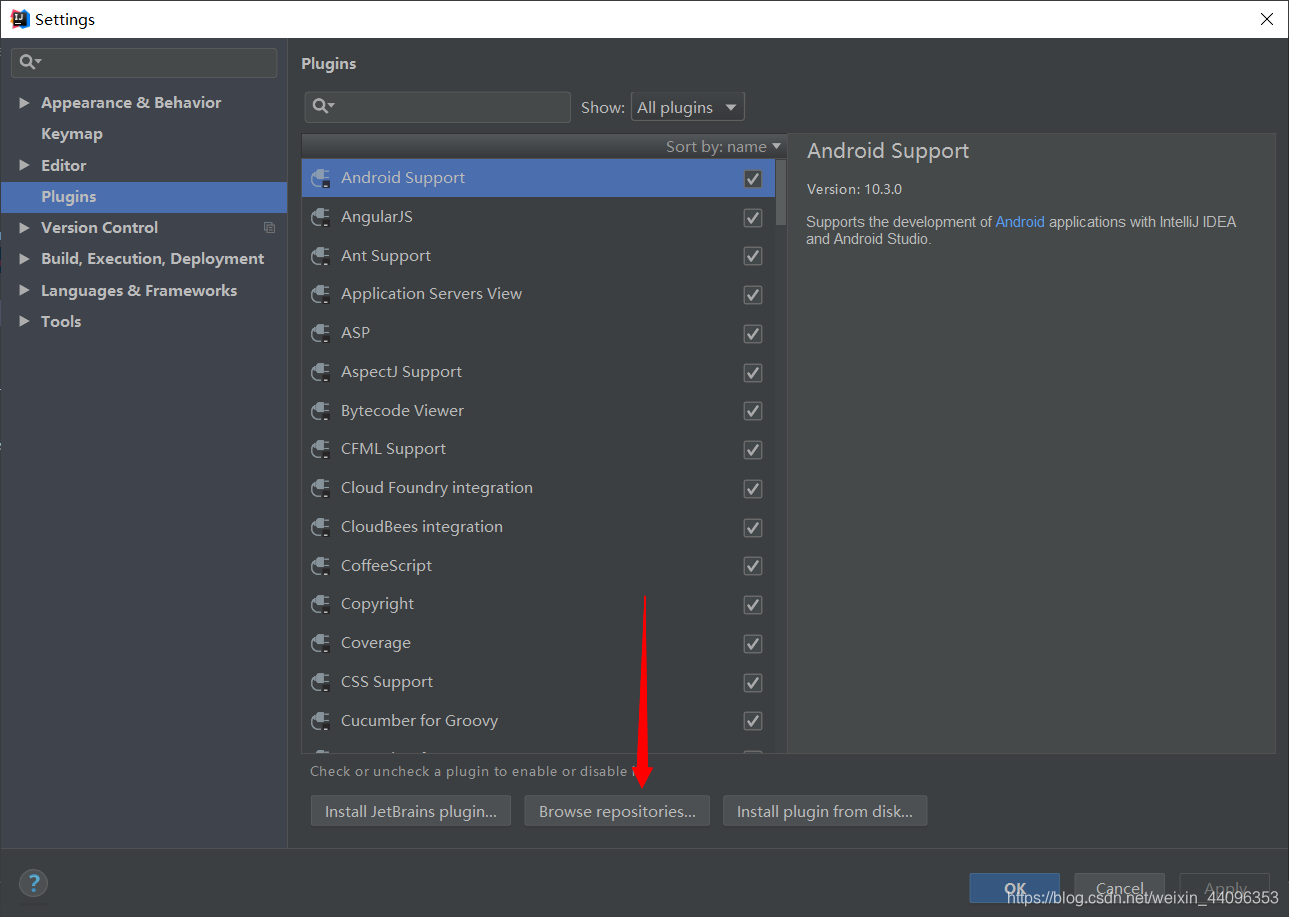Uncheck the CloudBees integration checkbox
The width and height of the screenshot is (1289, 917).
753,528
